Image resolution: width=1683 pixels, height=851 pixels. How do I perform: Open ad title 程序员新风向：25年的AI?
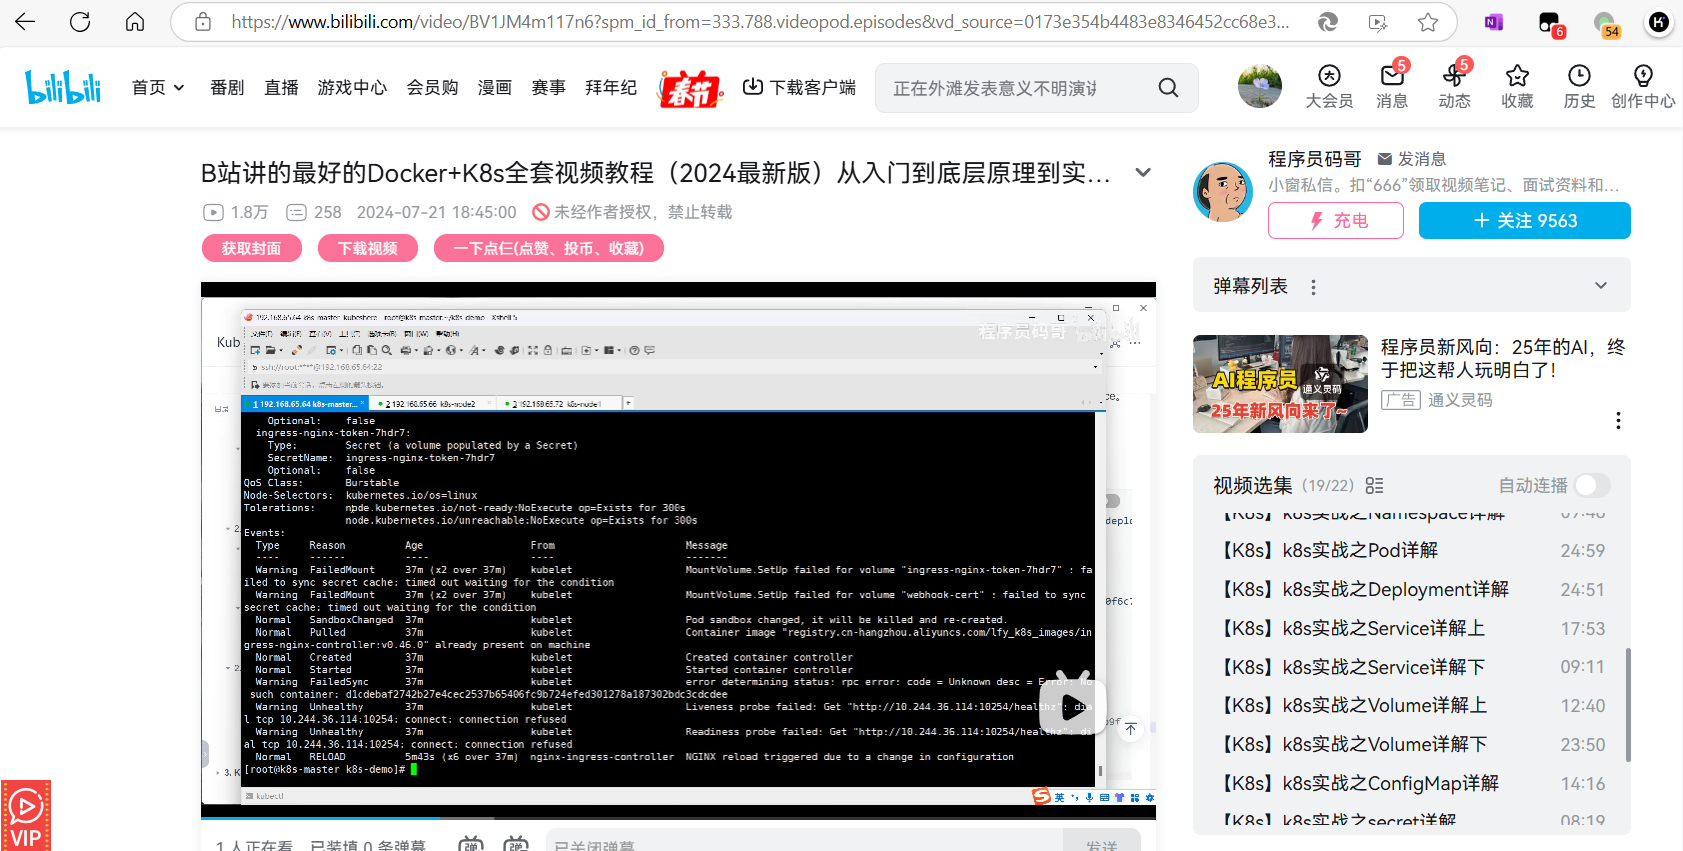[x=1503, y=358]
